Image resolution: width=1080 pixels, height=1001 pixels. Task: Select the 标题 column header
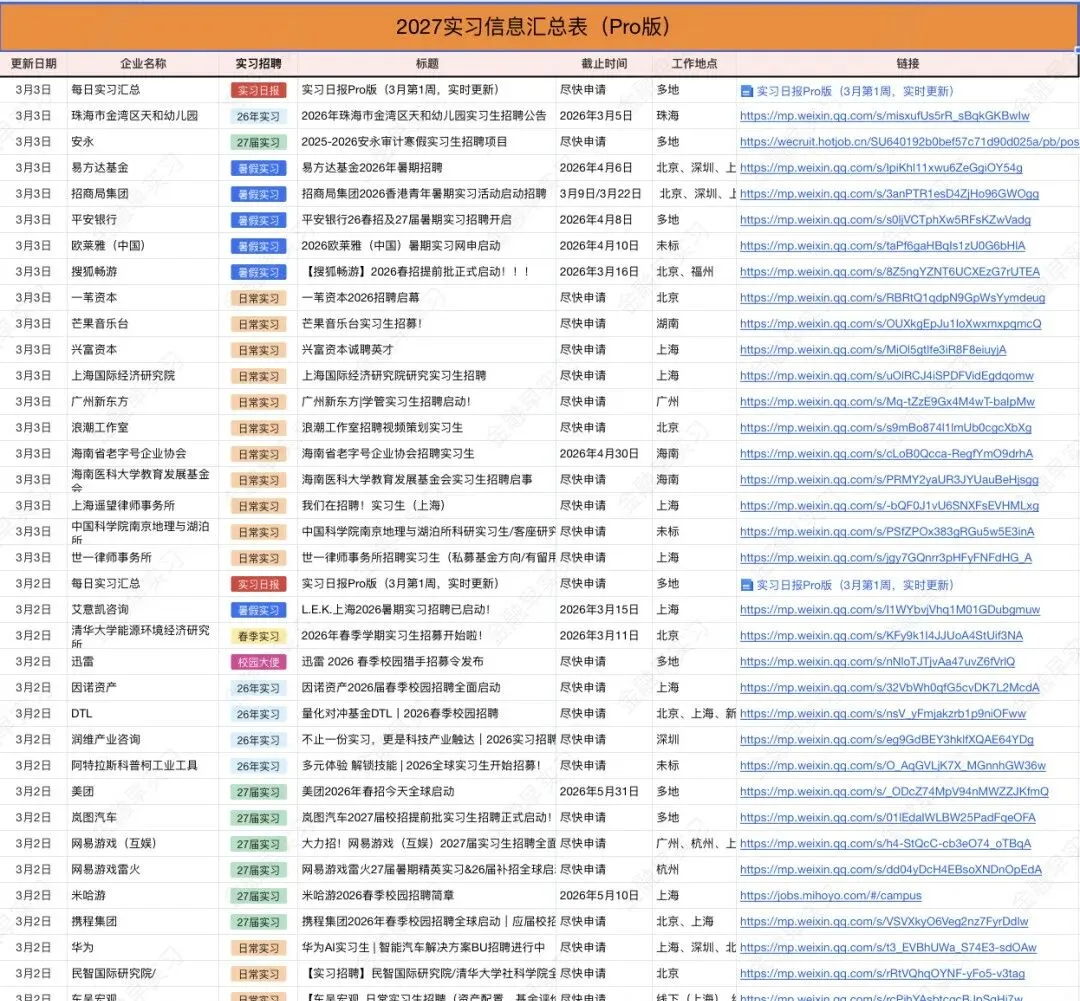tap(426, 63)
